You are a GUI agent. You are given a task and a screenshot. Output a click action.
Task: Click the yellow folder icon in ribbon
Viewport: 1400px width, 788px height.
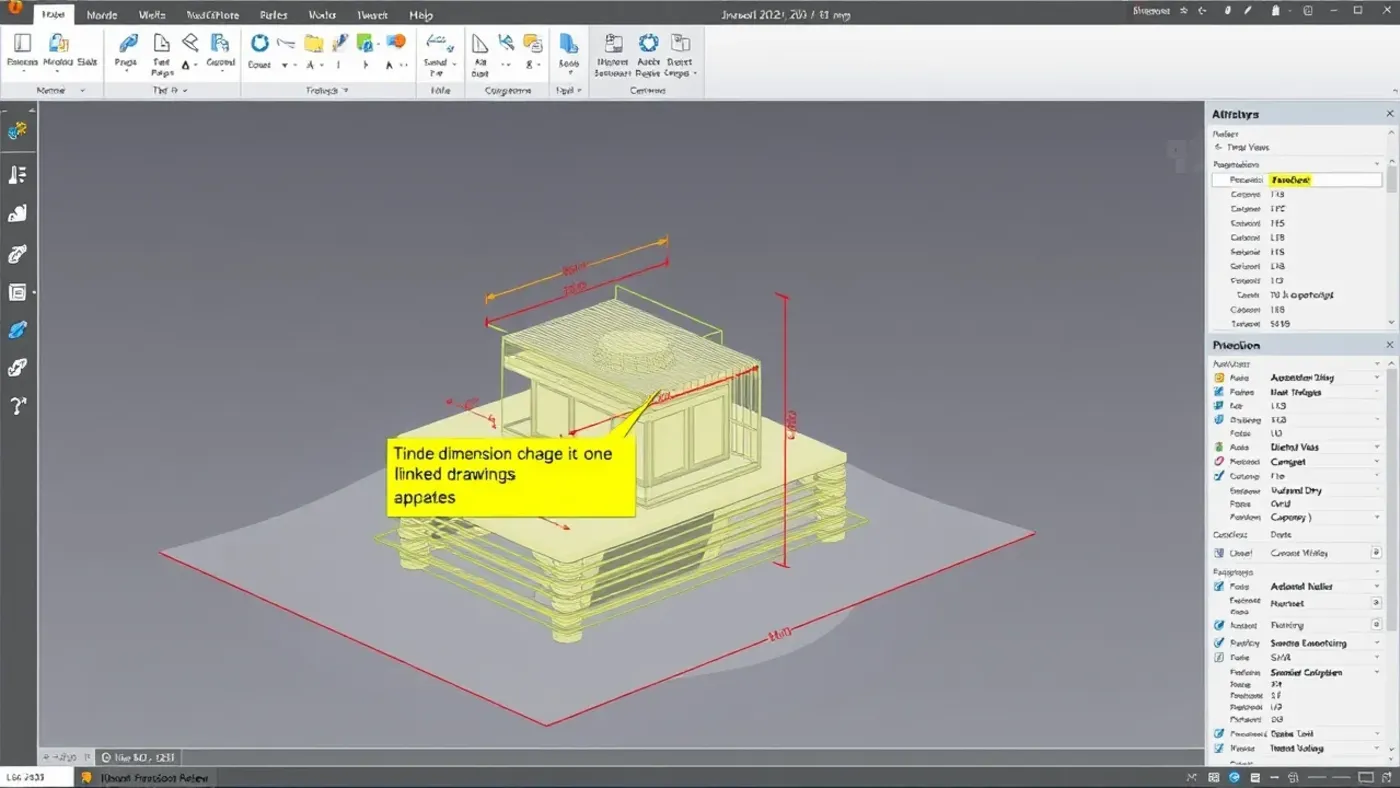click(x=314, y=43)
